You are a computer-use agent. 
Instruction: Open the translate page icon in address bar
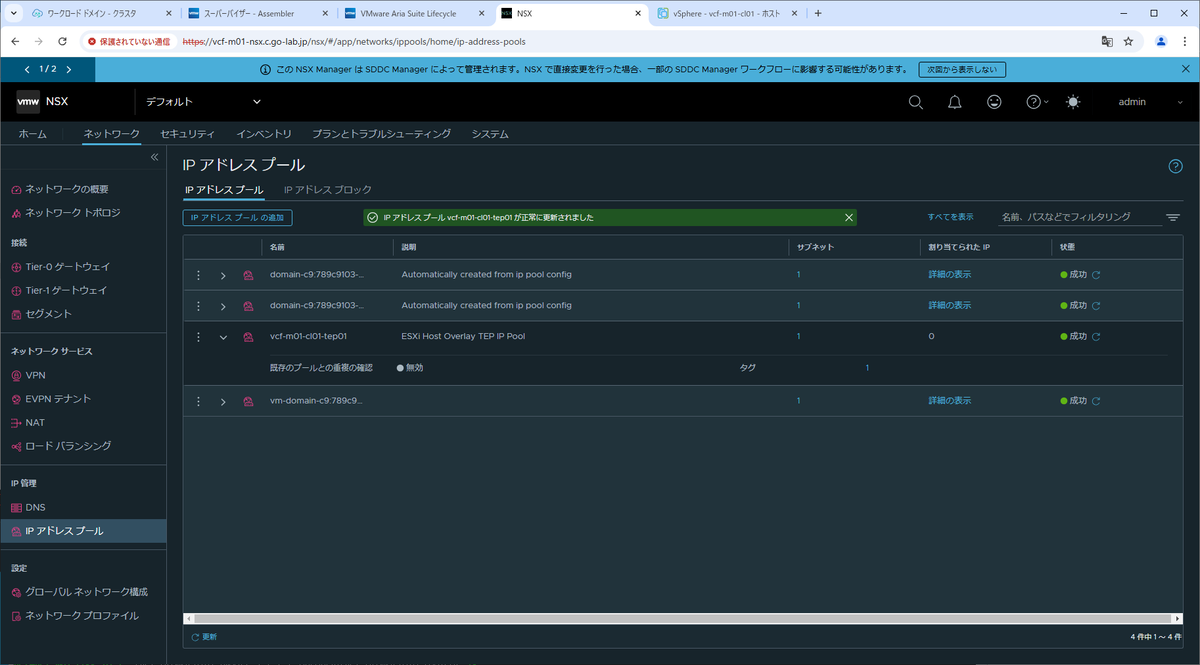click(1106, 42)
